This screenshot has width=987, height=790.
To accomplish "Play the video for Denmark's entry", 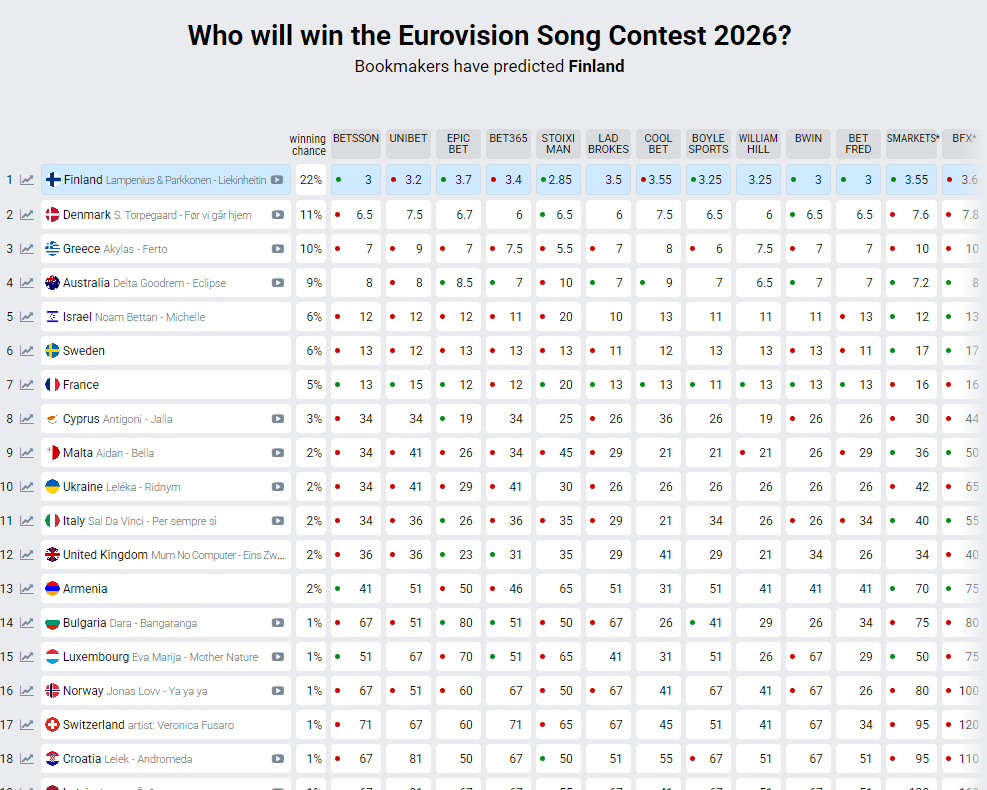I will click(277, 215).
